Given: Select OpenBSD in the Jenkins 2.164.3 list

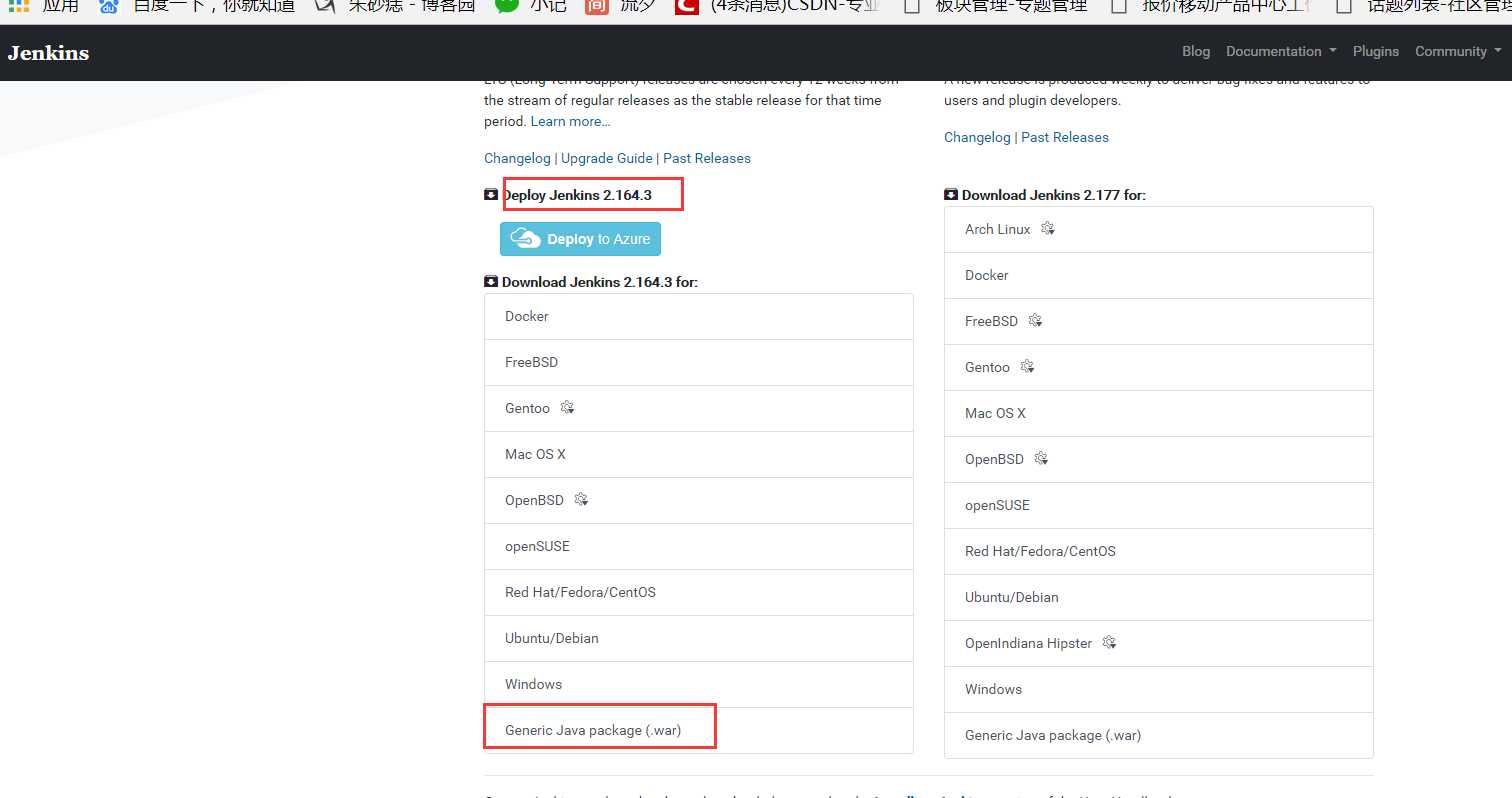Looking at the screenshot, I should tap(699, 500).
